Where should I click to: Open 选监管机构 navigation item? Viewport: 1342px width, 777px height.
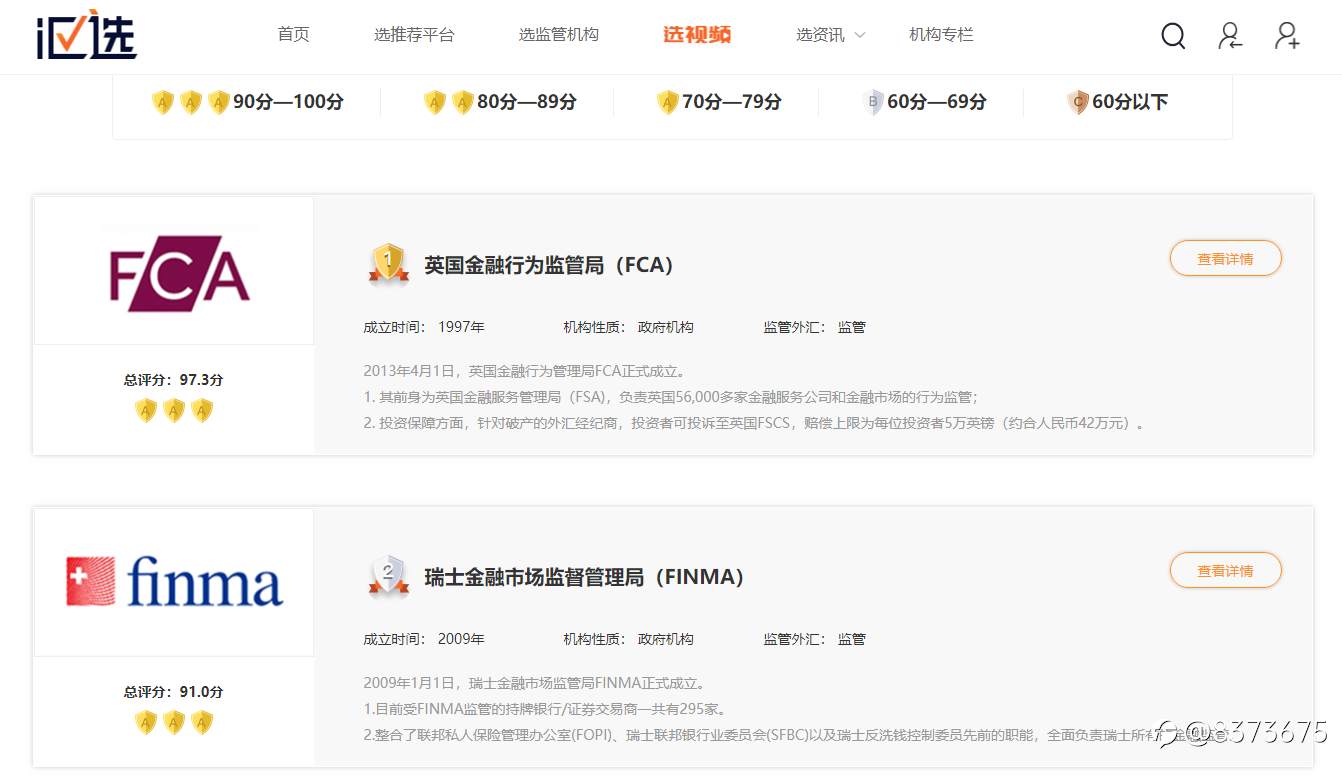pyautogui.click(x=558, y=35)
